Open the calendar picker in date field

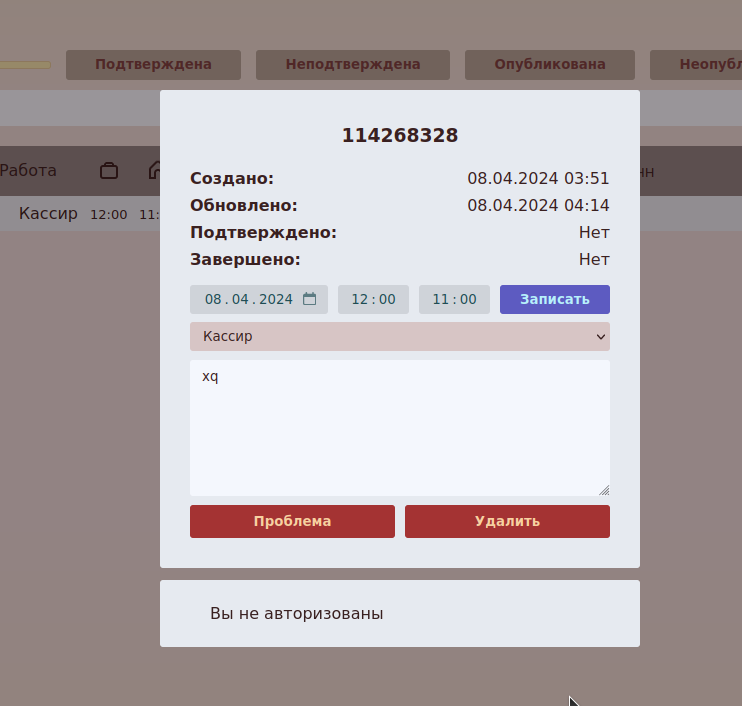[x=310, y=299]
